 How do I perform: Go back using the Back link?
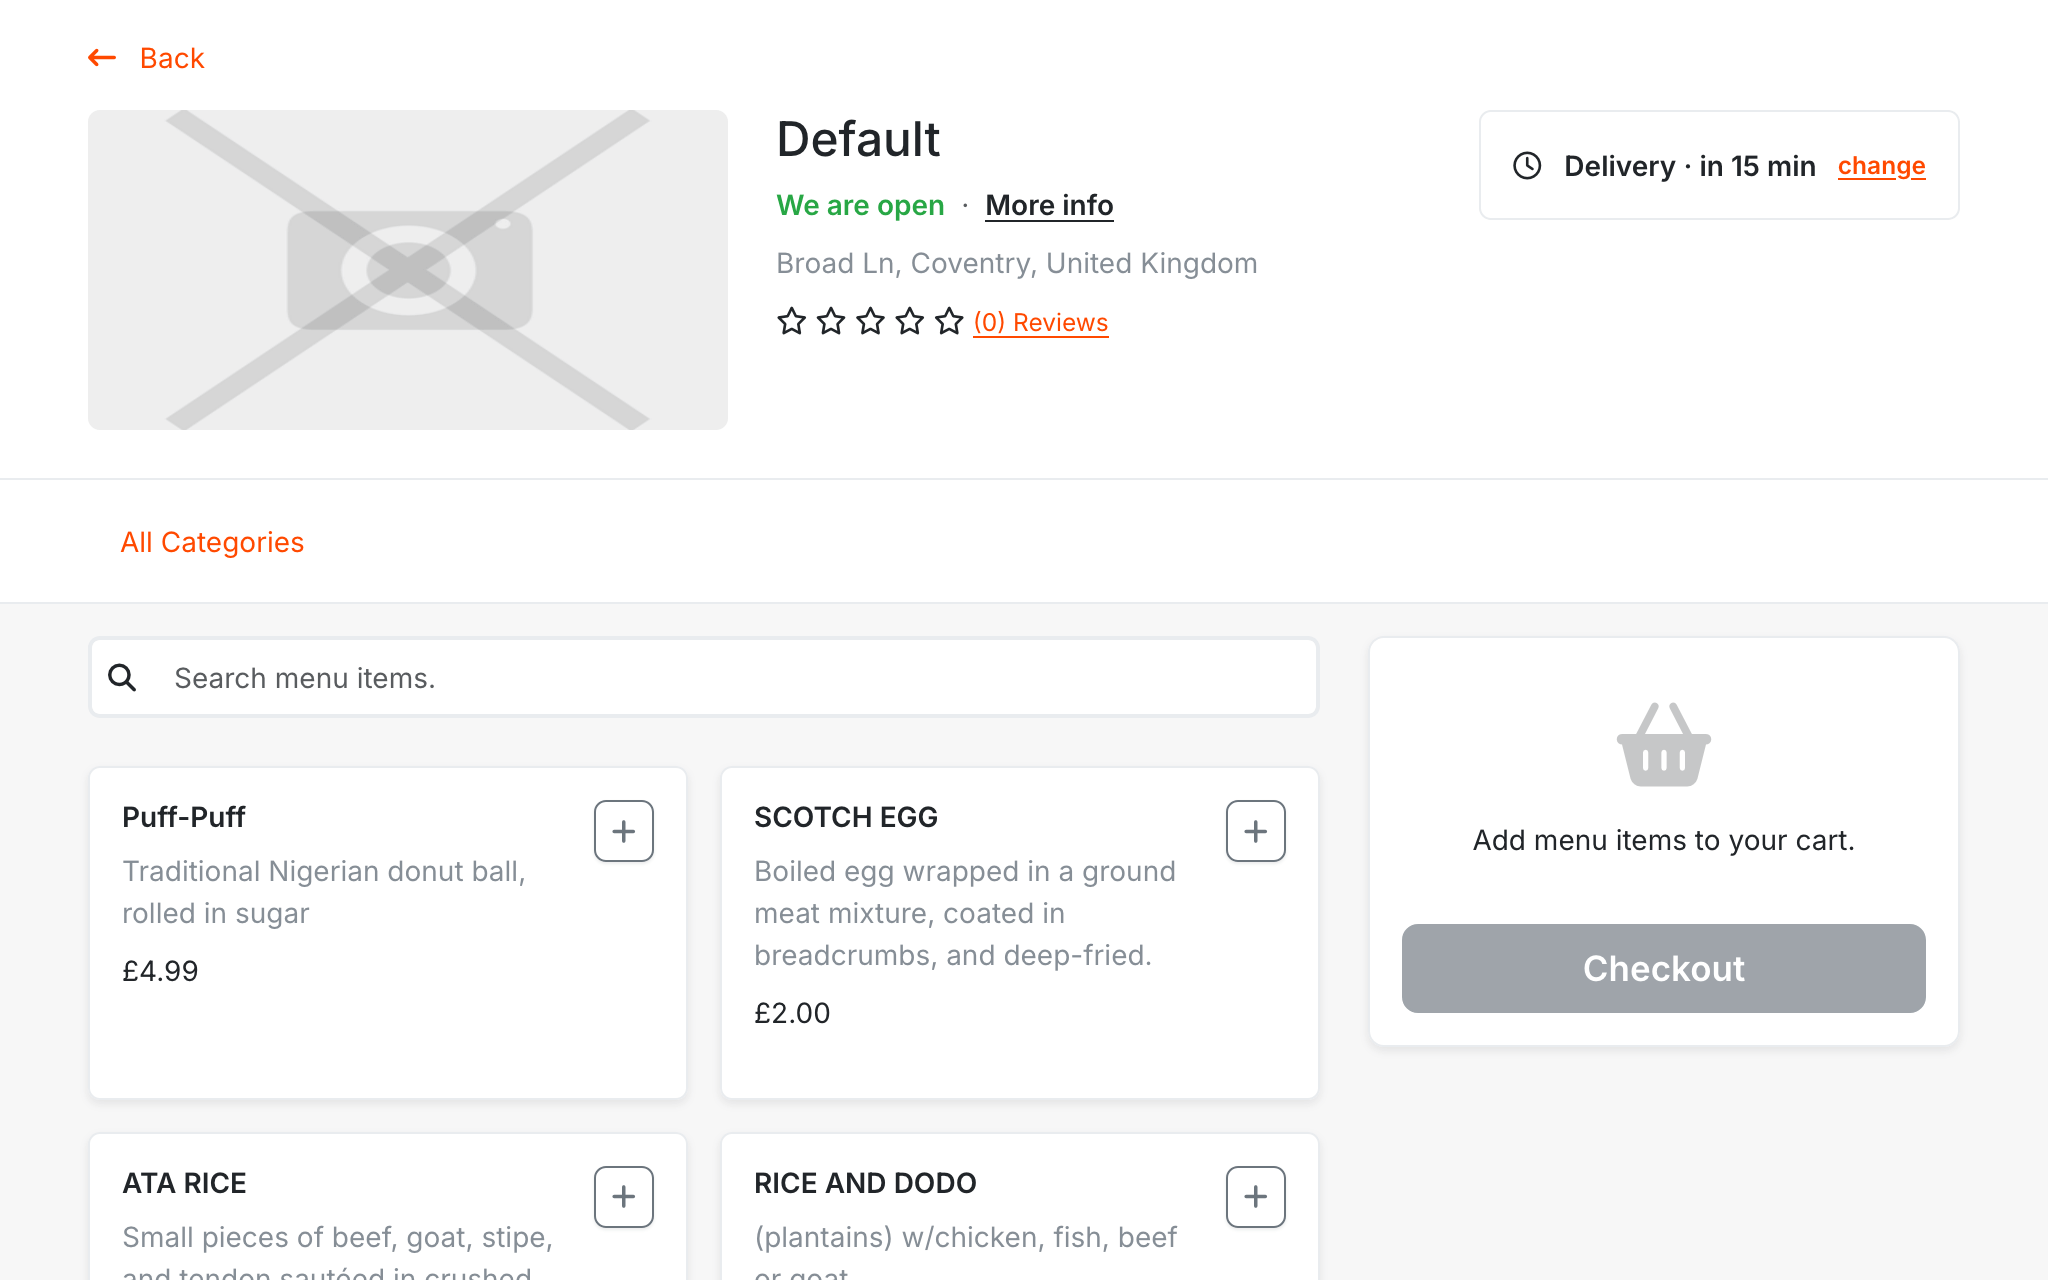tap(172, 58)
